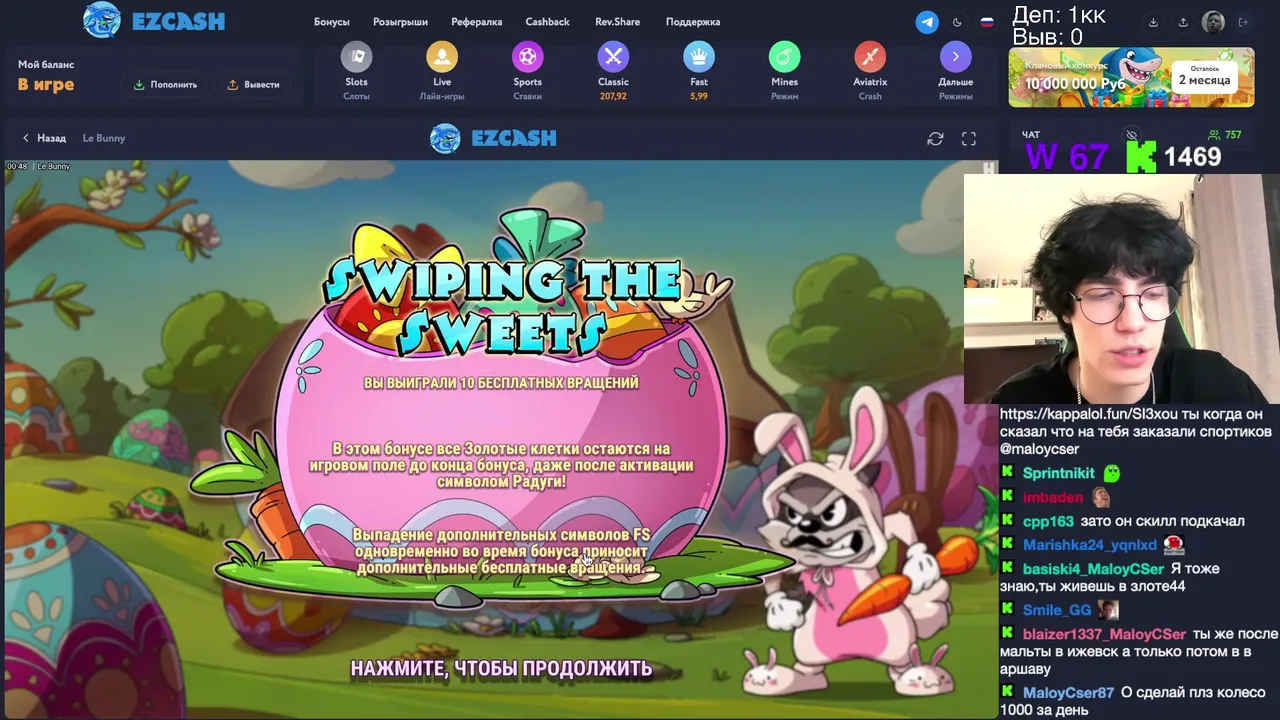Open the user profile avatar
This screenshot has width=1280, height=720.
(x=1213, y=22)
